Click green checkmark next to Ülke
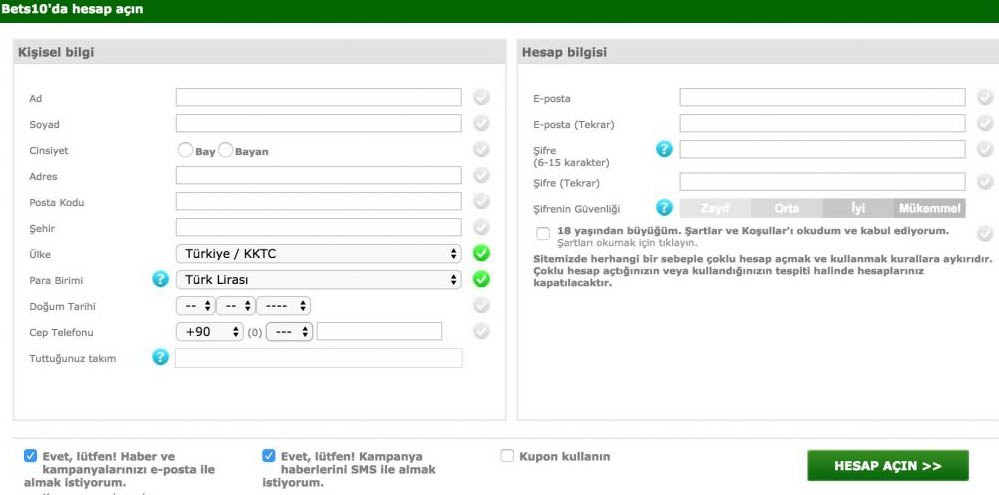Screen dimensions: 999x495 [481, 253]
